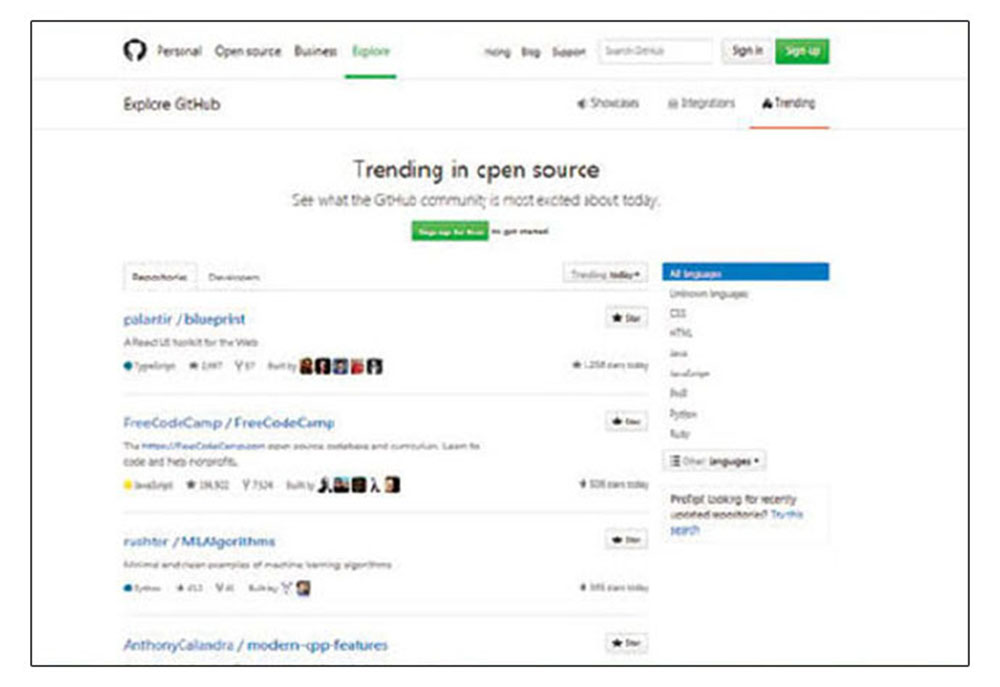View forks count of palantir / blueprint
Screen dimensions: 1000x687
pyautogui.click(x=244, y=366)
